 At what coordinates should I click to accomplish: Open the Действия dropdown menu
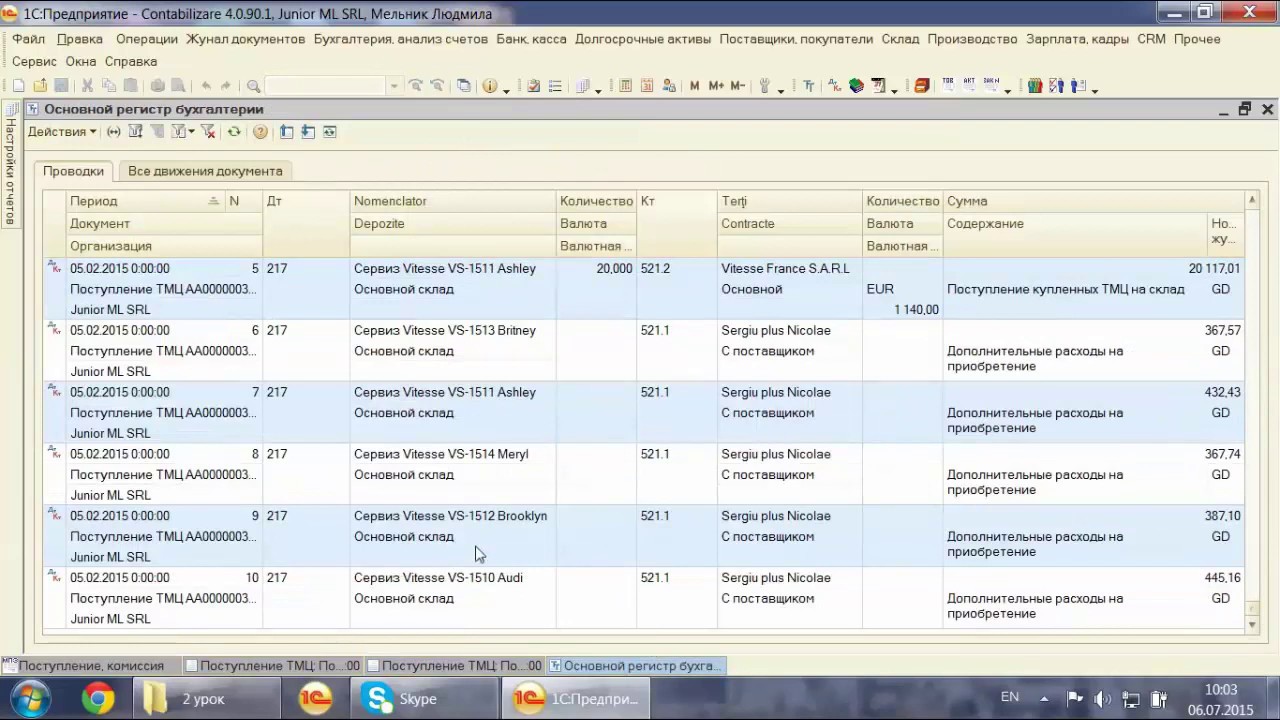62,132
